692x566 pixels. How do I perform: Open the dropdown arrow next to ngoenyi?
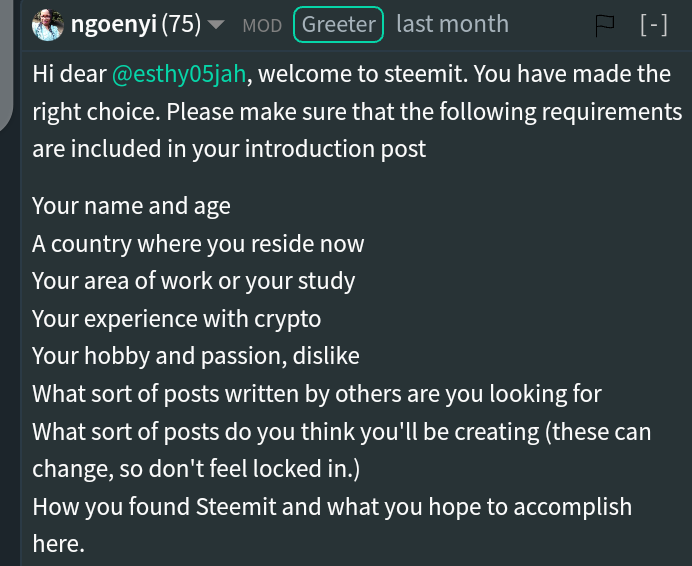(x=216, y=25)
